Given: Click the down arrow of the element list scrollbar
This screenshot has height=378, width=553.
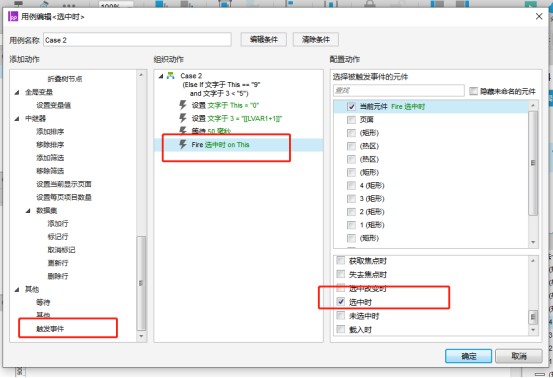Looking at the screenshot, I should (x=533, y=242).
